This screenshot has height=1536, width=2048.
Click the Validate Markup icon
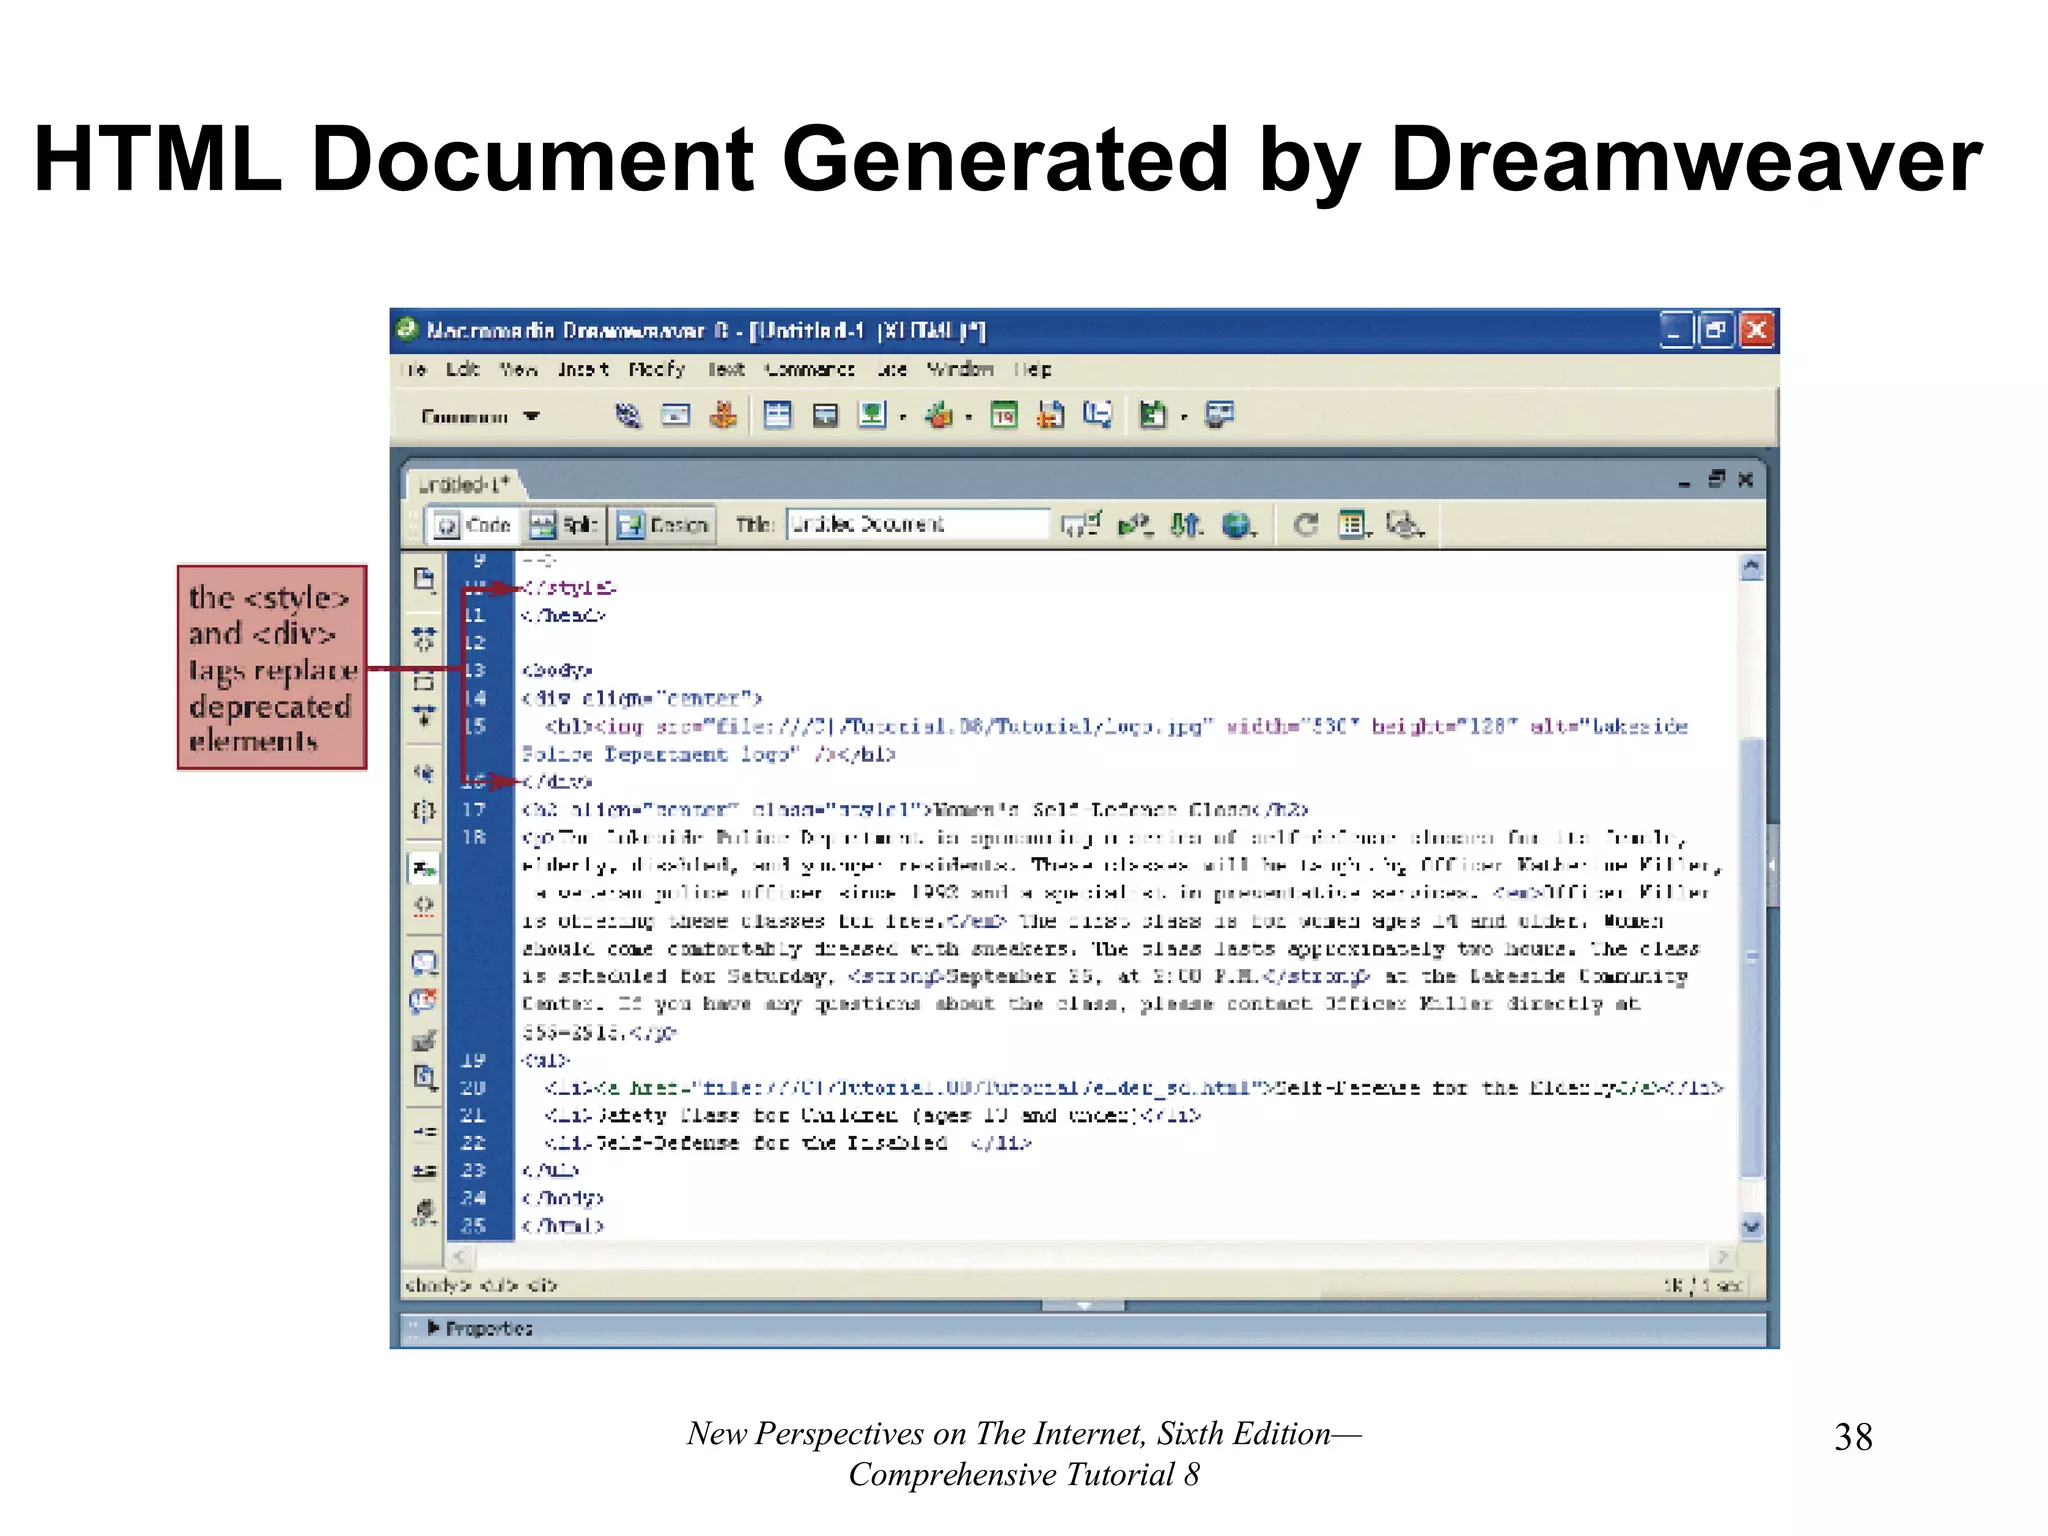point(1135,524)
